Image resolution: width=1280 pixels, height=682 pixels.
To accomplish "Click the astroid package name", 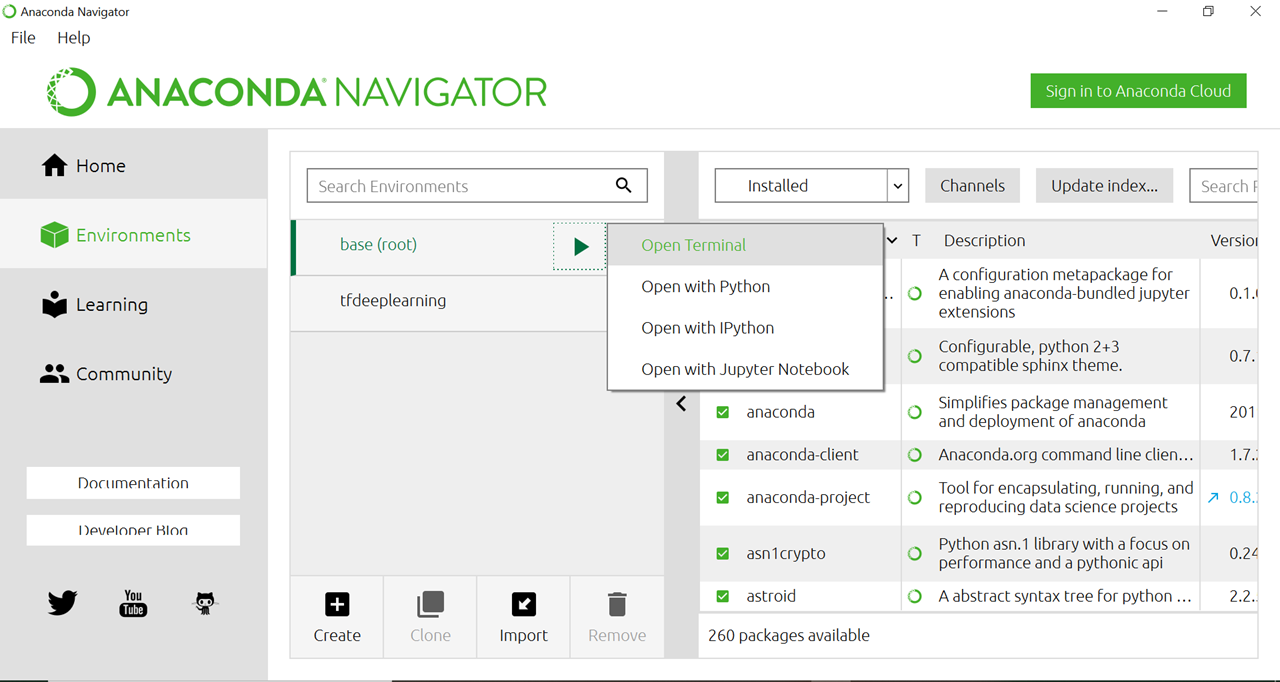I will pyautogui.click(x=771, y=596).
